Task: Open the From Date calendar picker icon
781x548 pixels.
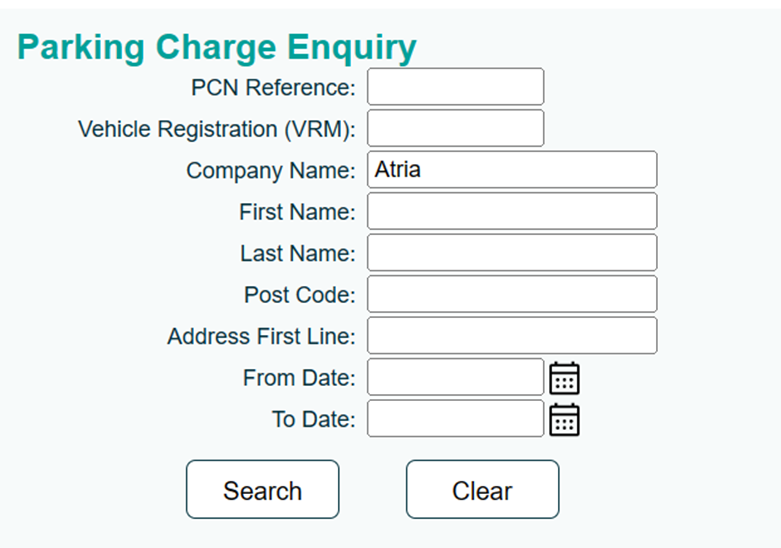Action: pyautogui.click(x=564, y=378)
